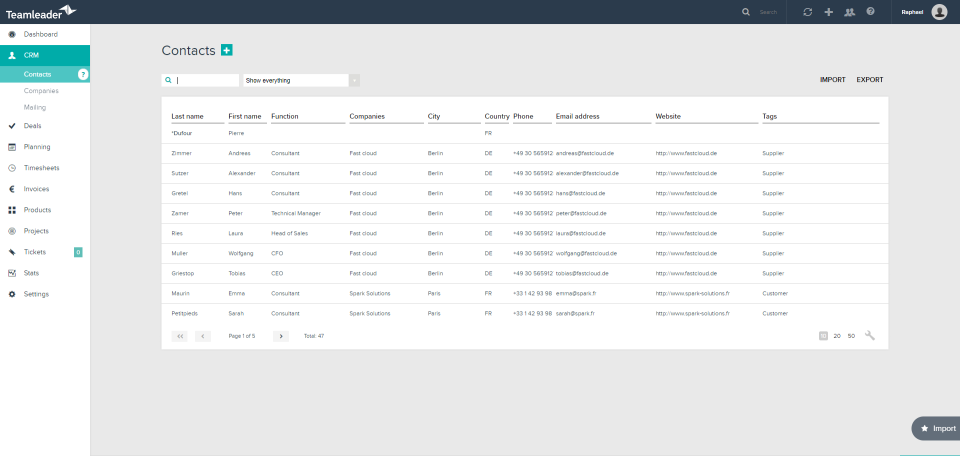The height and width of the screenshot is (456, 960).
Task: Click Head of Sales for Ries Laura
Action: coord(290,233)
